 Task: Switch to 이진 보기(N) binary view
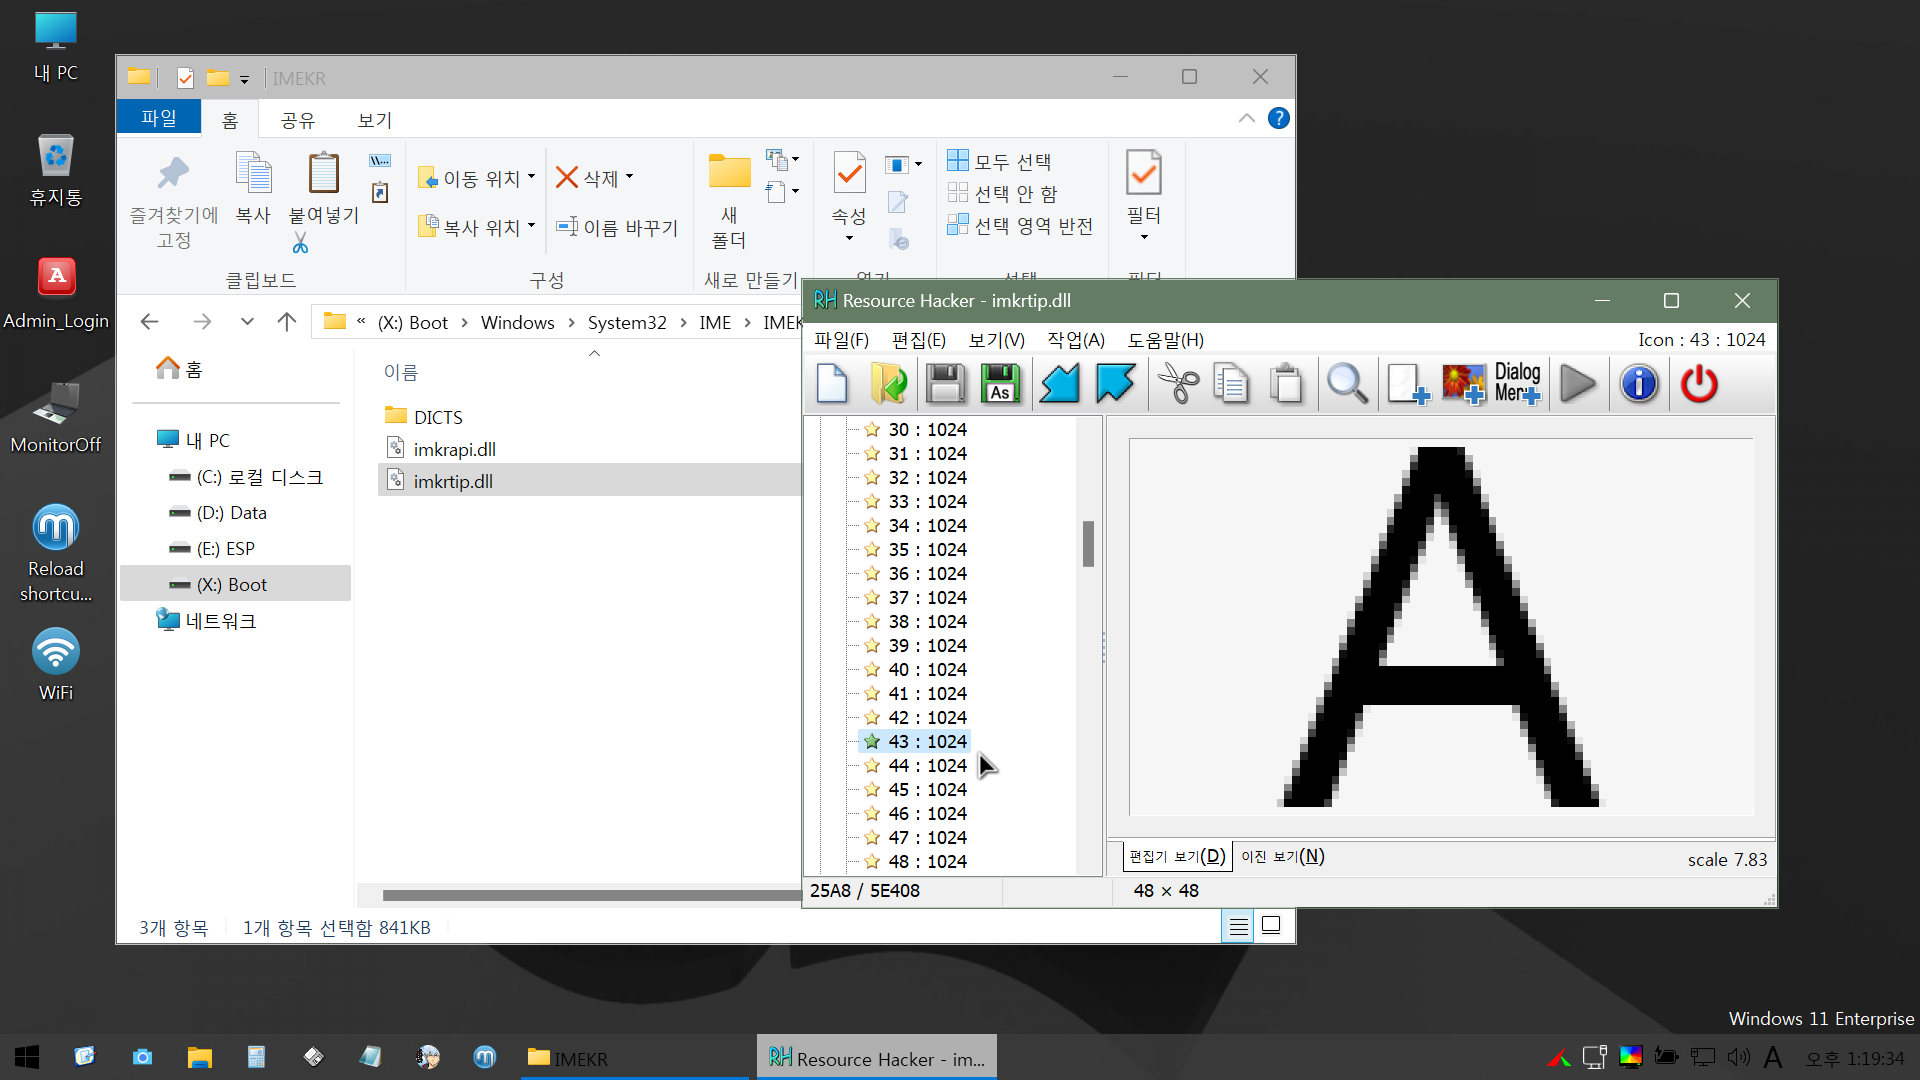tap(1282, 857)
